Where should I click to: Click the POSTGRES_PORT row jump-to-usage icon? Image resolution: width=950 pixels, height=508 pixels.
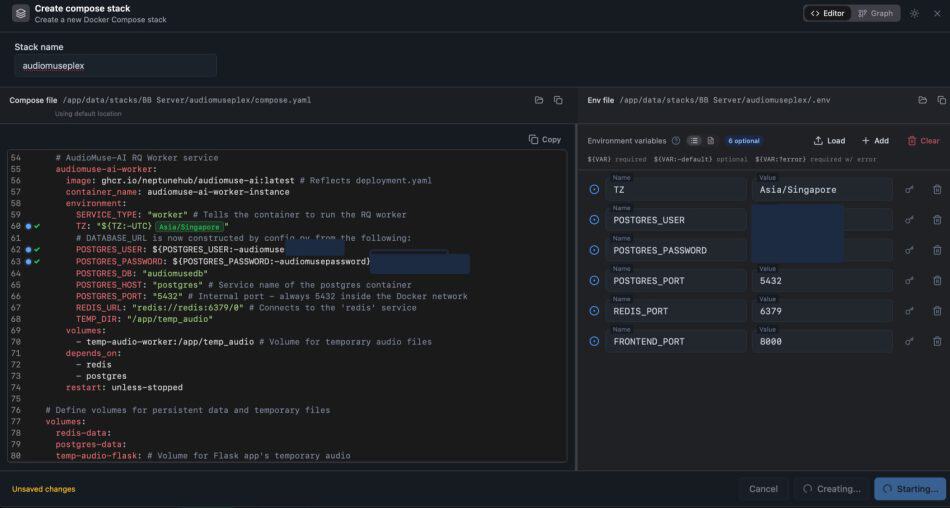[x=594, y=281]
